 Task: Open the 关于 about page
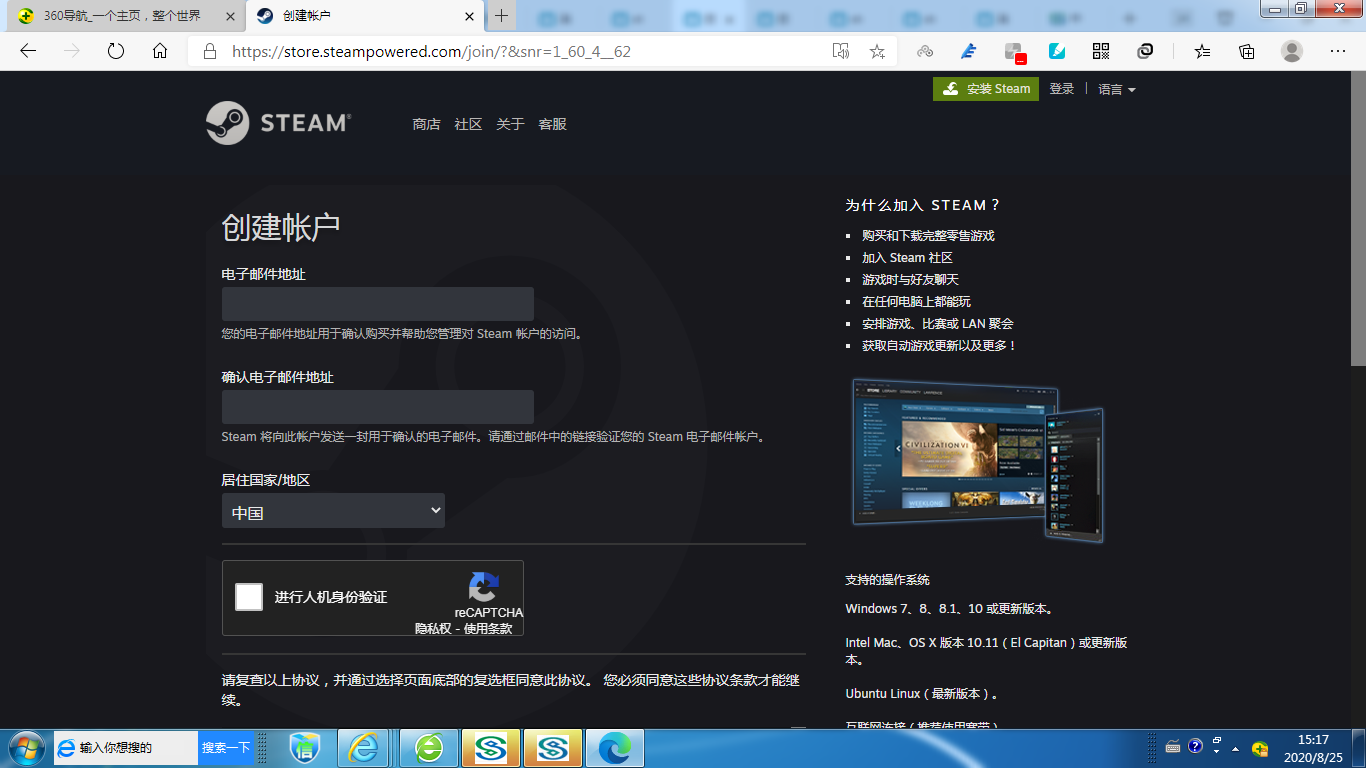tap(510, 124)
